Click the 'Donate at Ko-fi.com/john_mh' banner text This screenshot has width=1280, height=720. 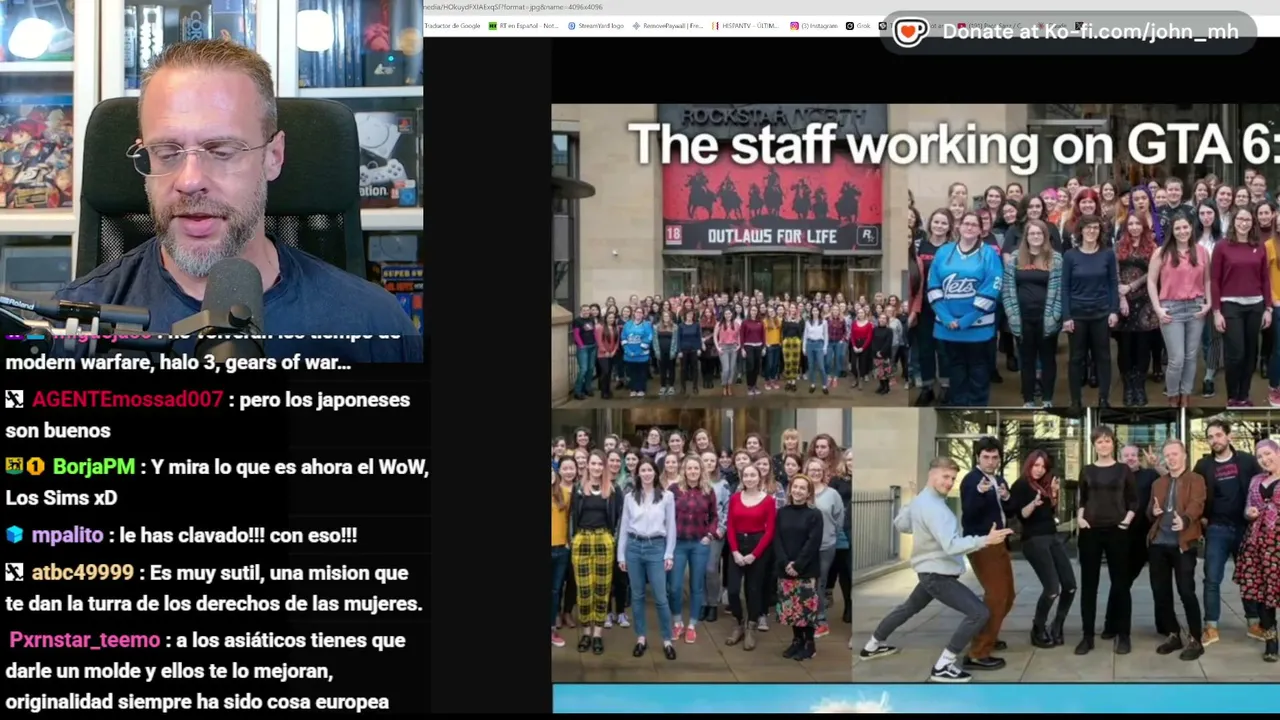(x=1090, y=32)
